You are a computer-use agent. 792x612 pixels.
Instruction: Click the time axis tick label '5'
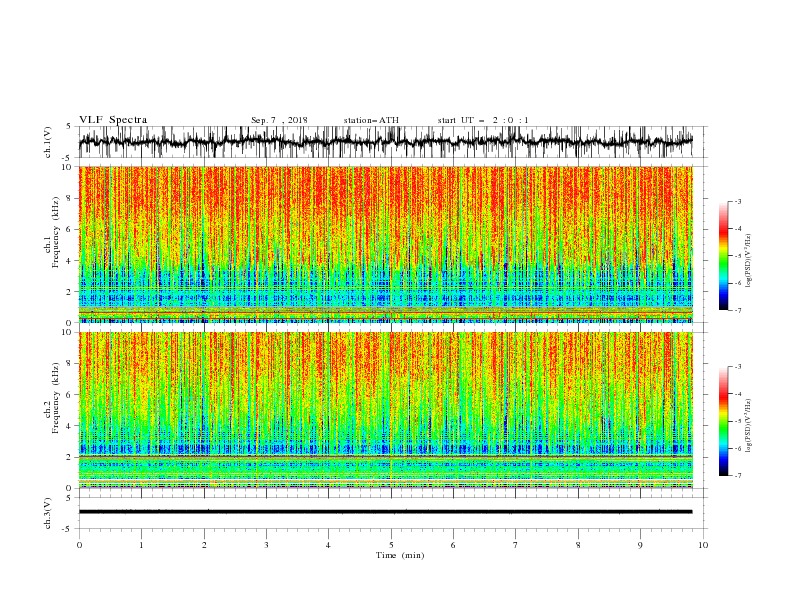click(391, 545)
